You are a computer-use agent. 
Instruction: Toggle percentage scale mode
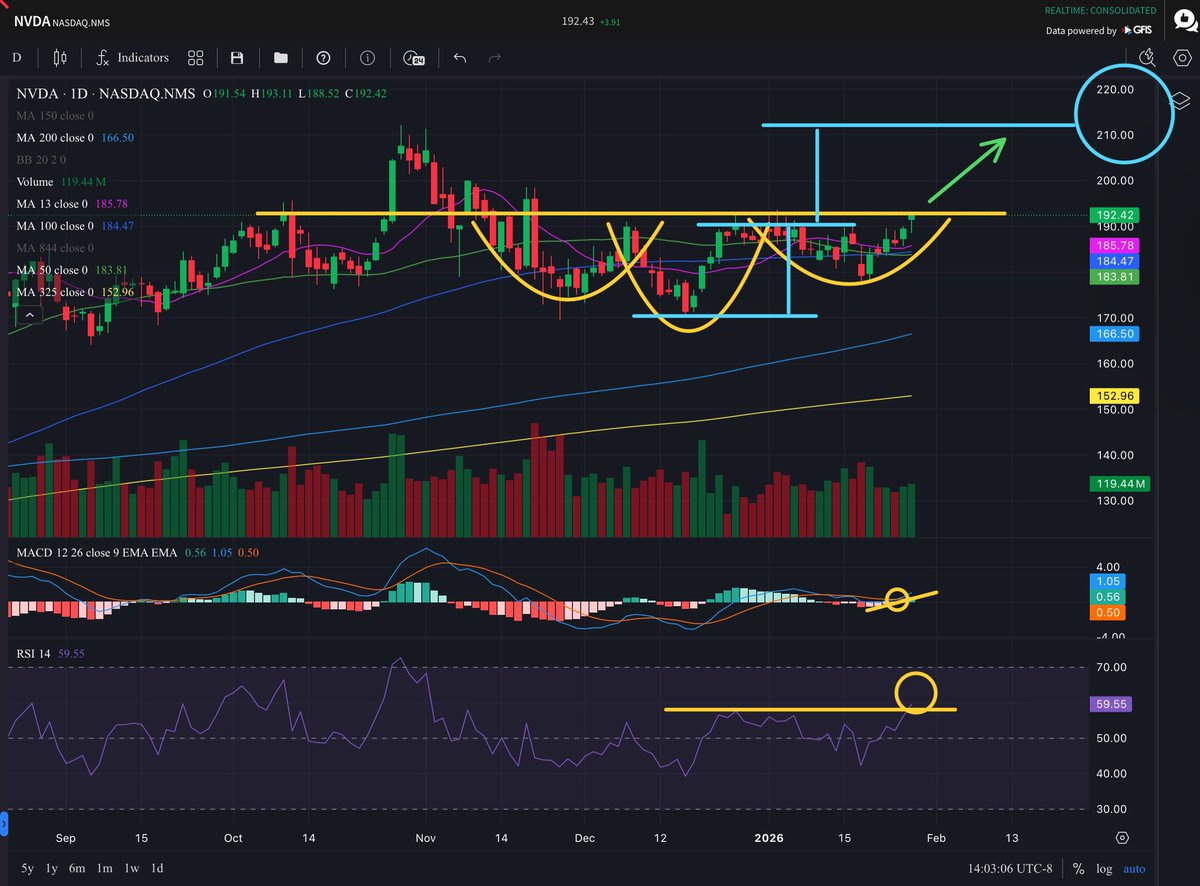[x=1077, y=868]
